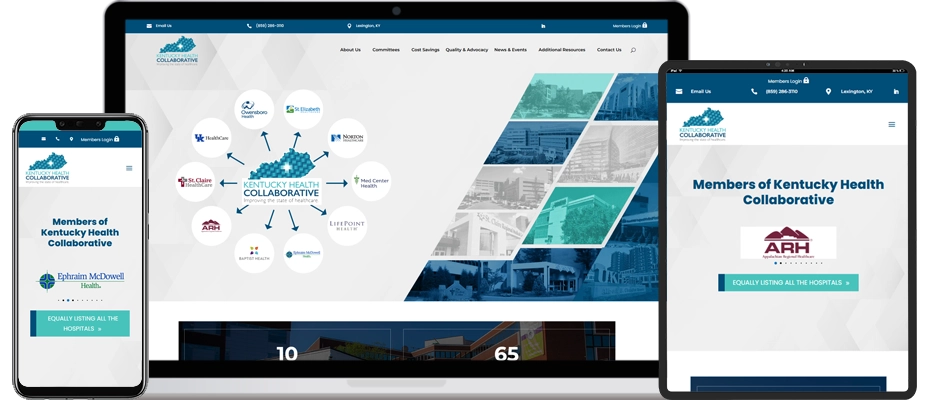Tap the map pin icon on the tablet
The image size is (937, 400).
coord(828,91)
